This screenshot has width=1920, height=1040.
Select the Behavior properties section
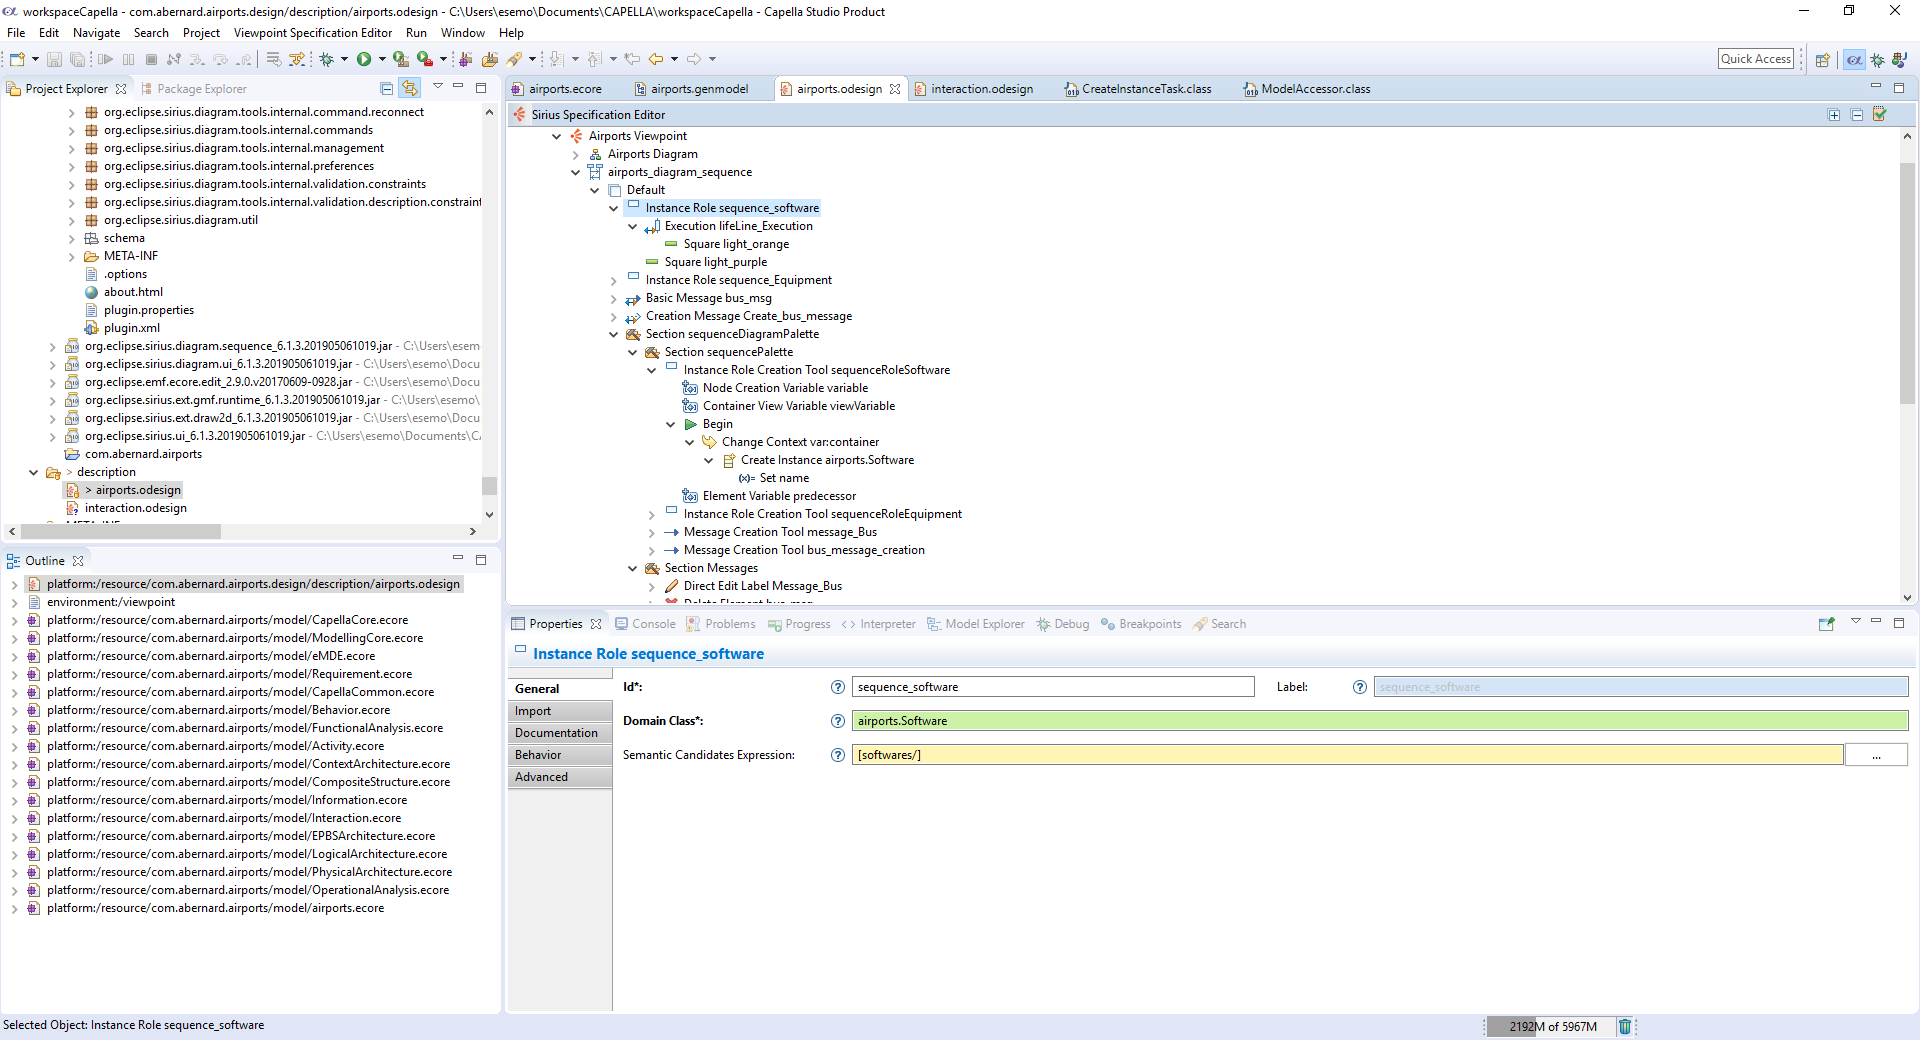click(560, 755)
